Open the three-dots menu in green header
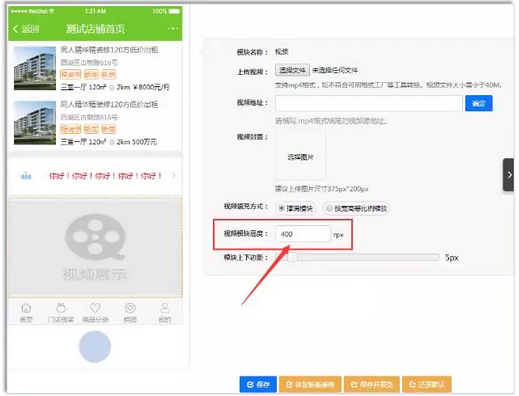 [173, 29]
